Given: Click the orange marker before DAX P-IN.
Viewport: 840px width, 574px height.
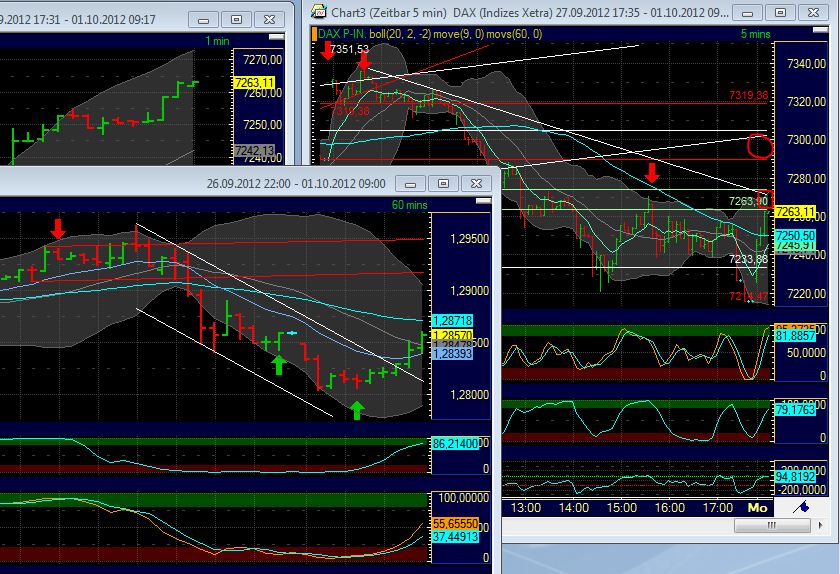Looking at the screenshot, I should [x=314, y=34].
